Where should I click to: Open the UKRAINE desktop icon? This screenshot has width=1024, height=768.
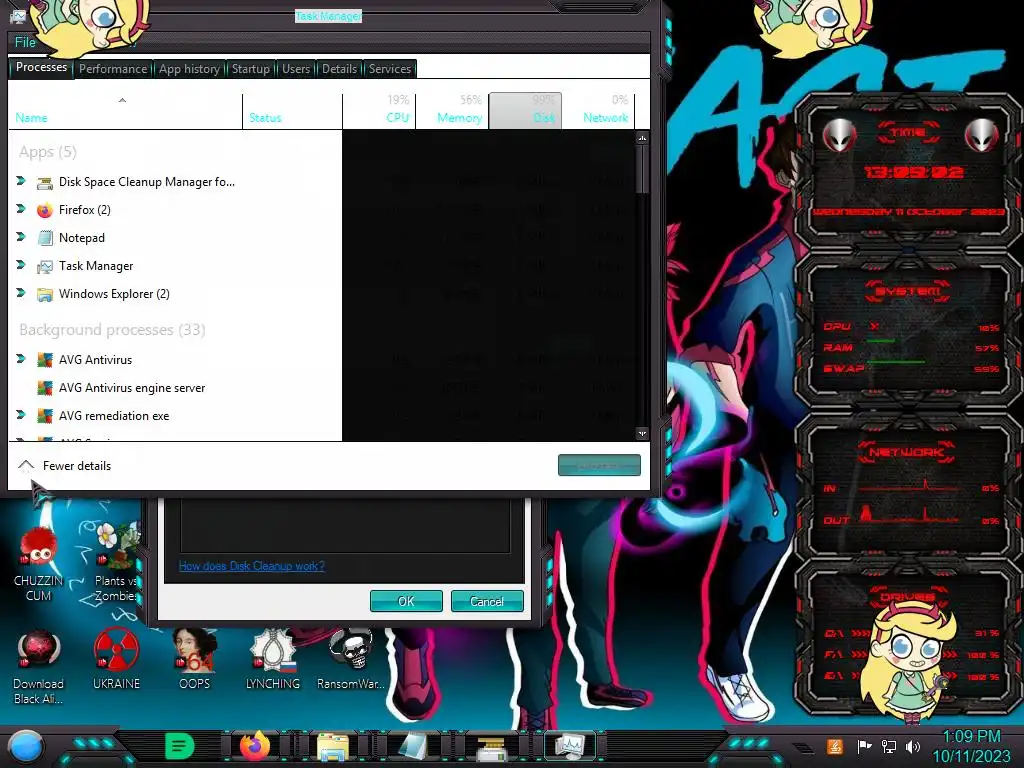point(116,660)
